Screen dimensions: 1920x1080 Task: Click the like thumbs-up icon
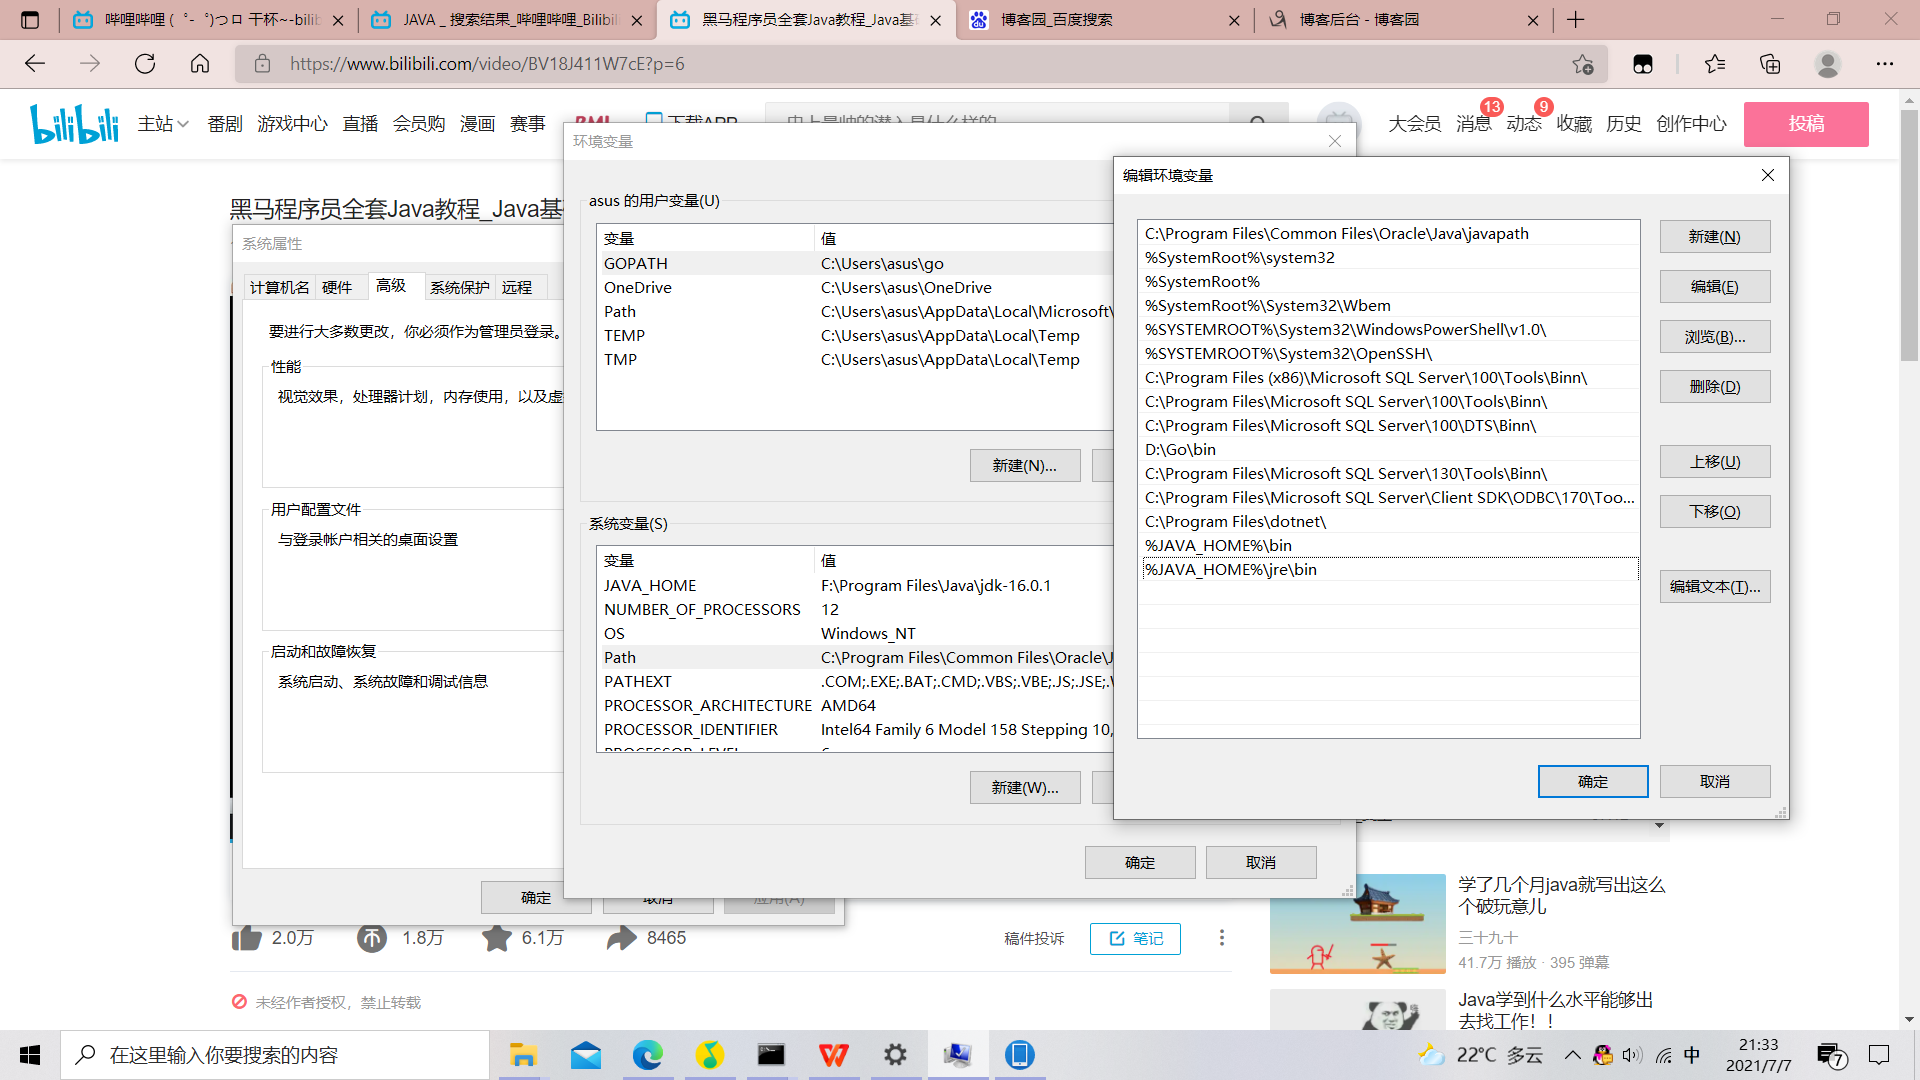coord(246,938)
